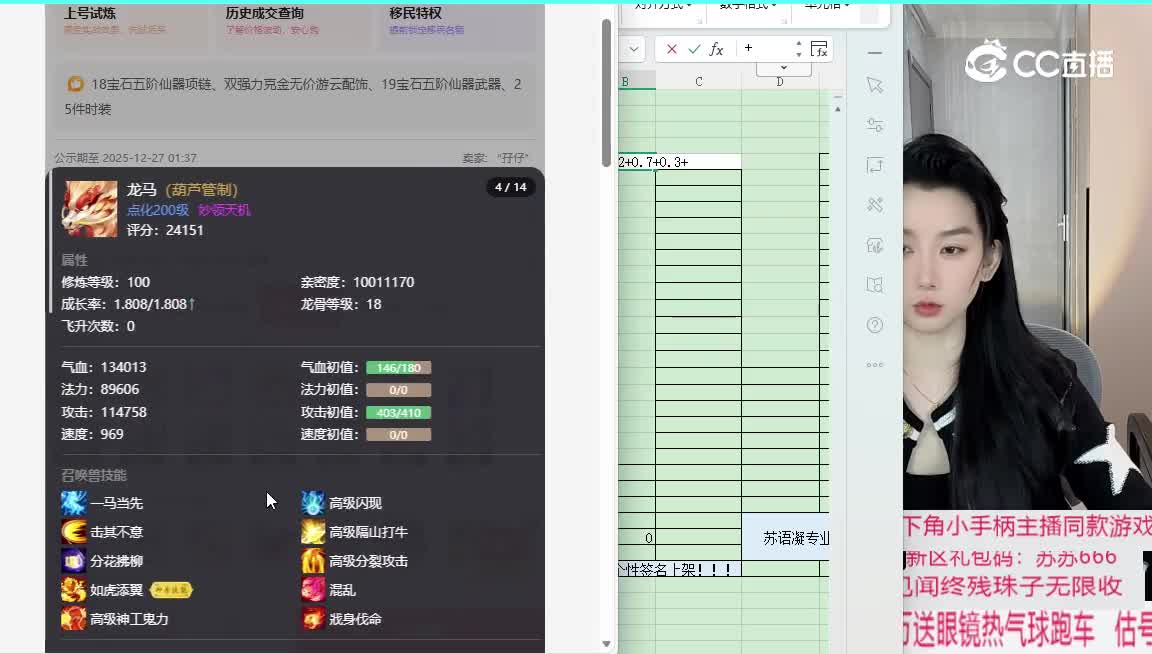Screen dimensions: 1152x654
Task: Click the cell containing 0 in column B
Action: [637, 538]
